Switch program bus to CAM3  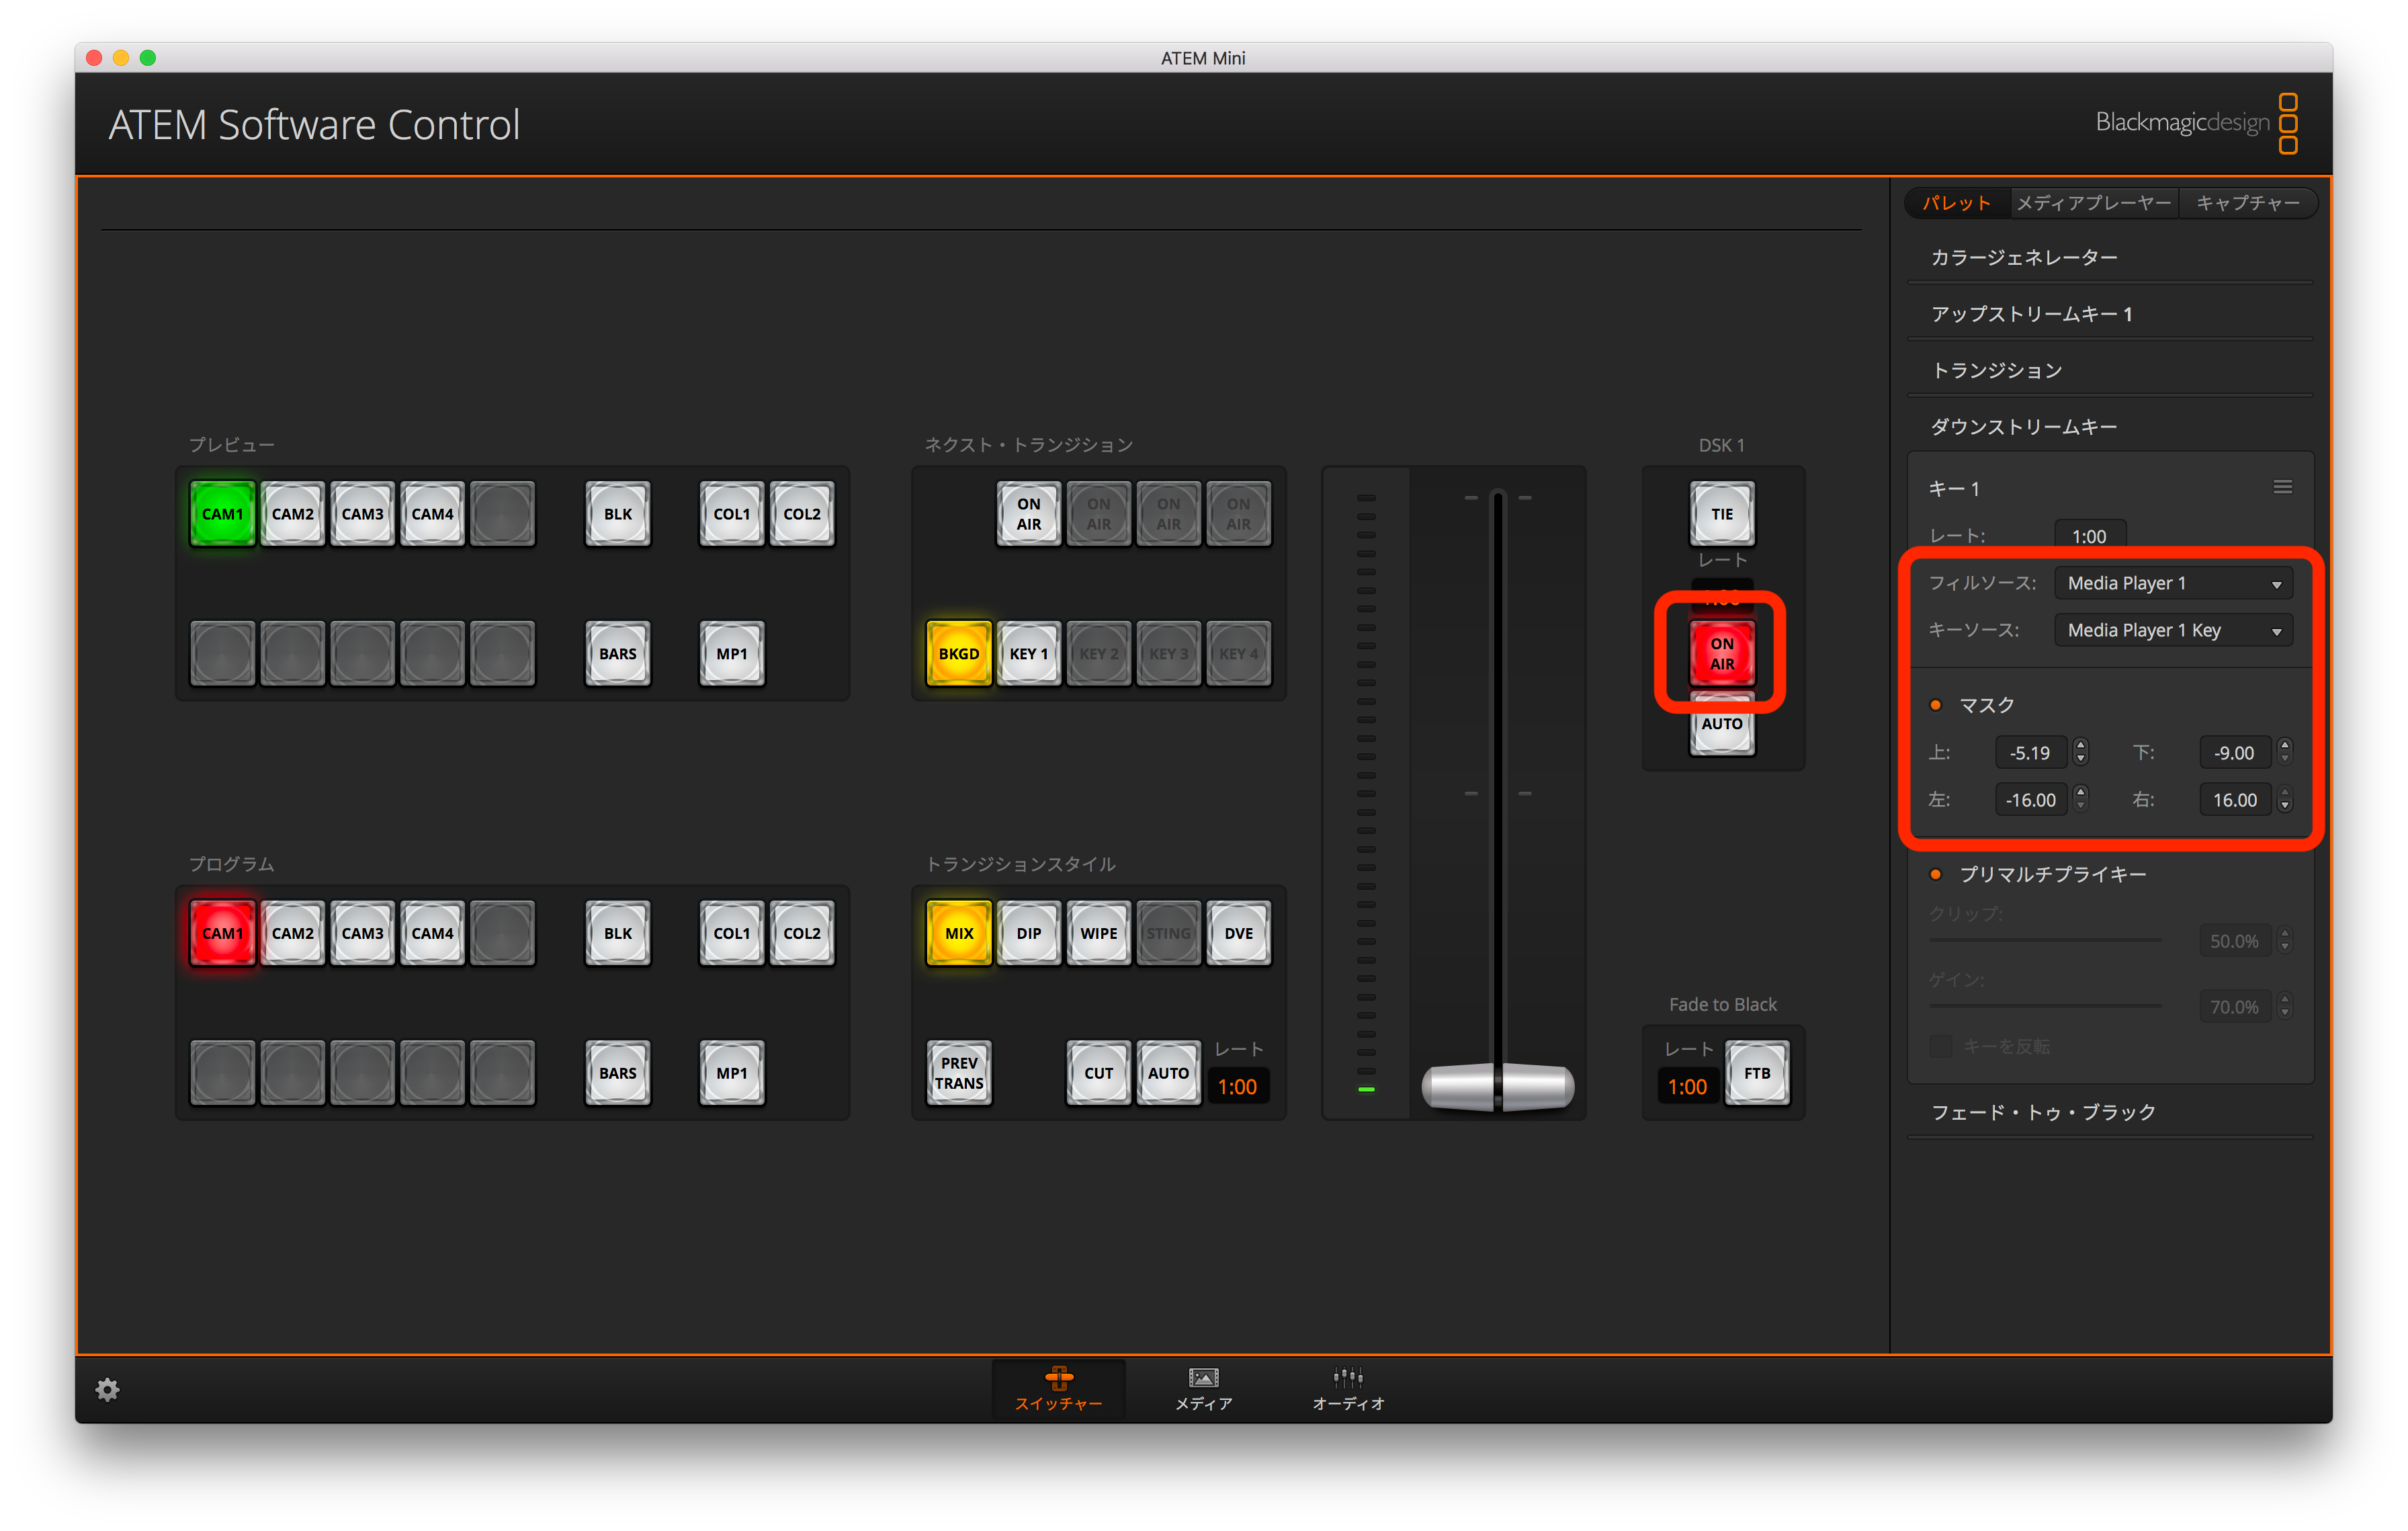point(362,933)
